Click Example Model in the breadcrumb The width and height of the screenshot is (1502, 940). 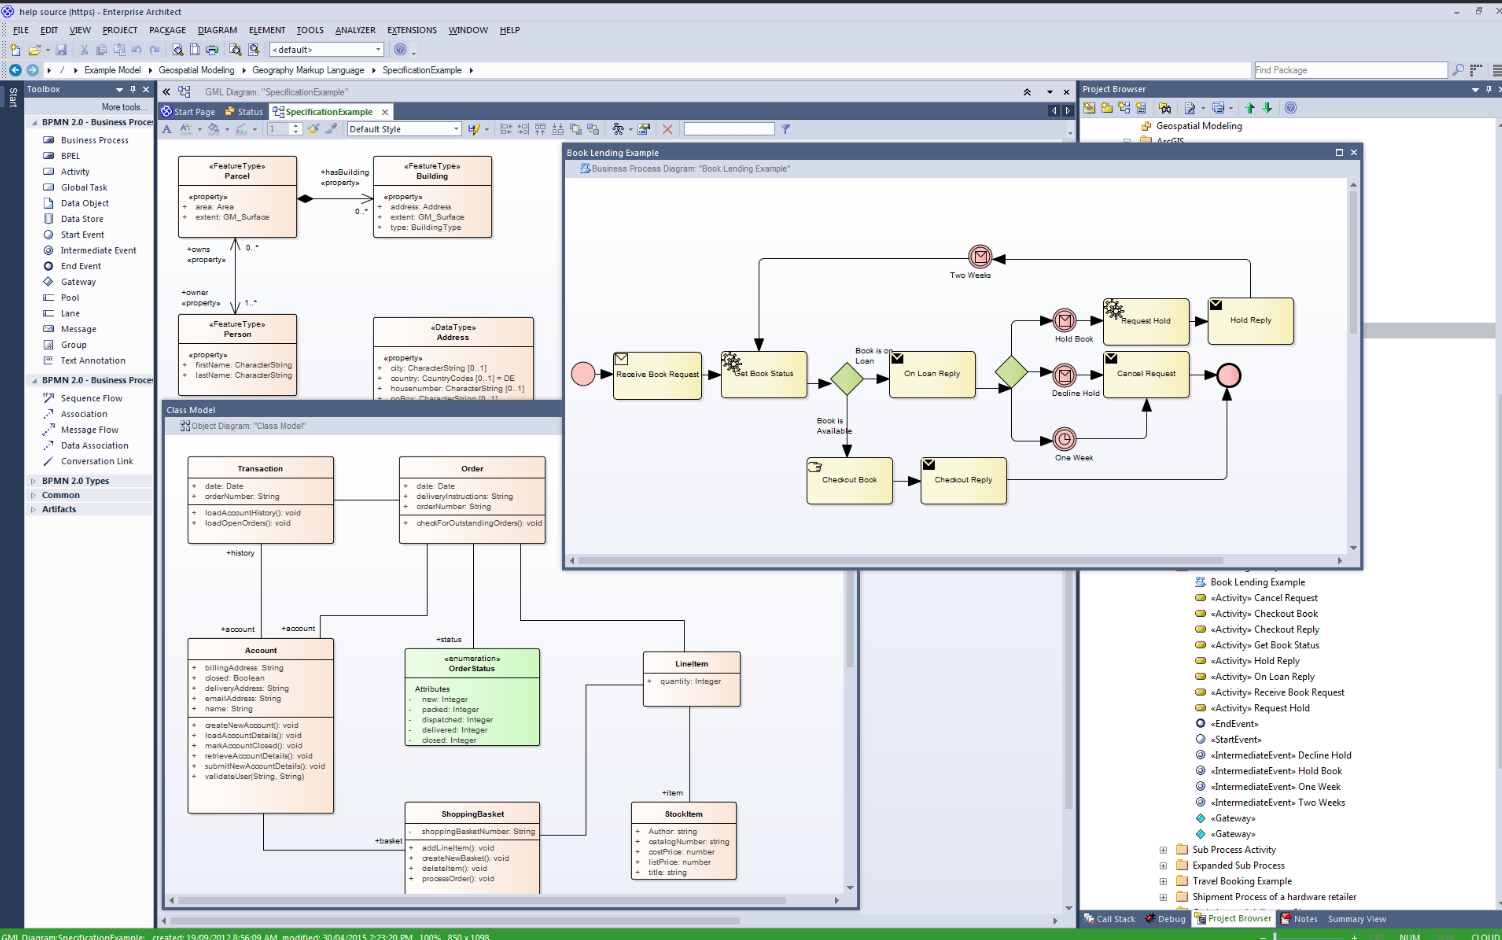tap(112, 70)
